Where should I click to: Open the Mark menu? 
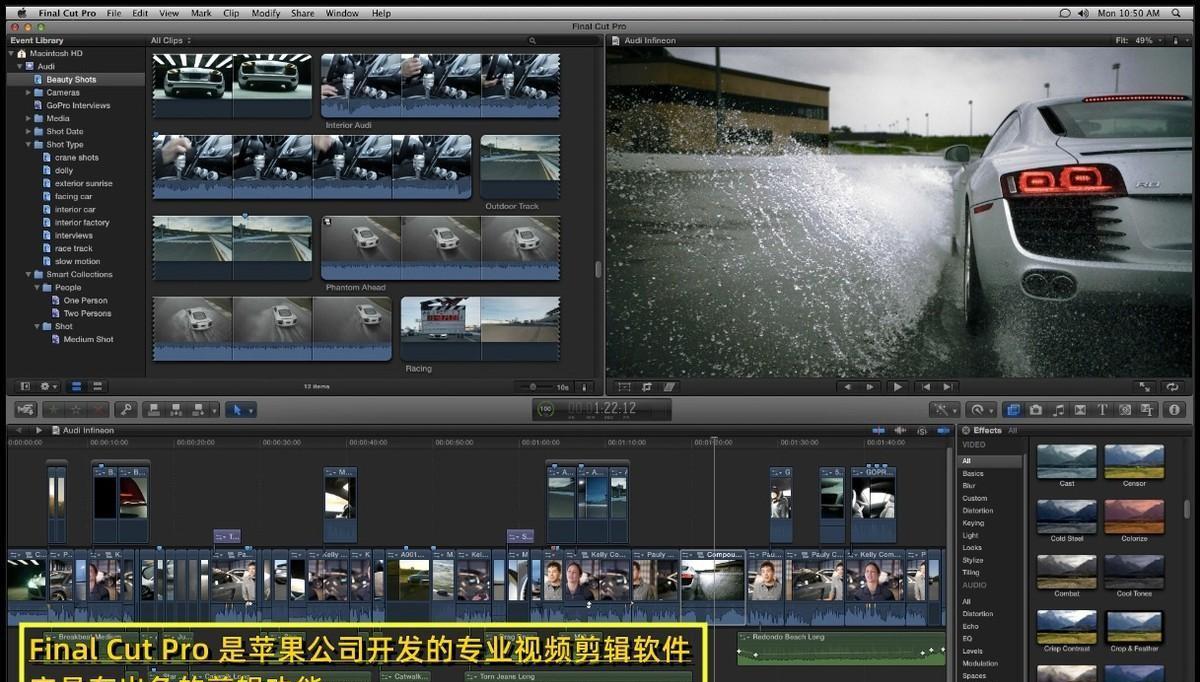[x=201, y=13]
